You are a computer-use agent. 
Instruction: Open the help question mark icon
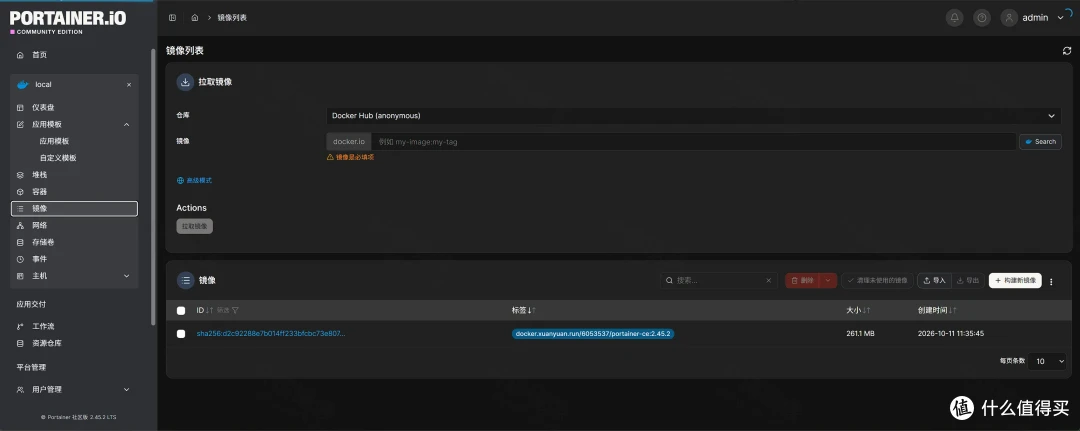(982, 18)
